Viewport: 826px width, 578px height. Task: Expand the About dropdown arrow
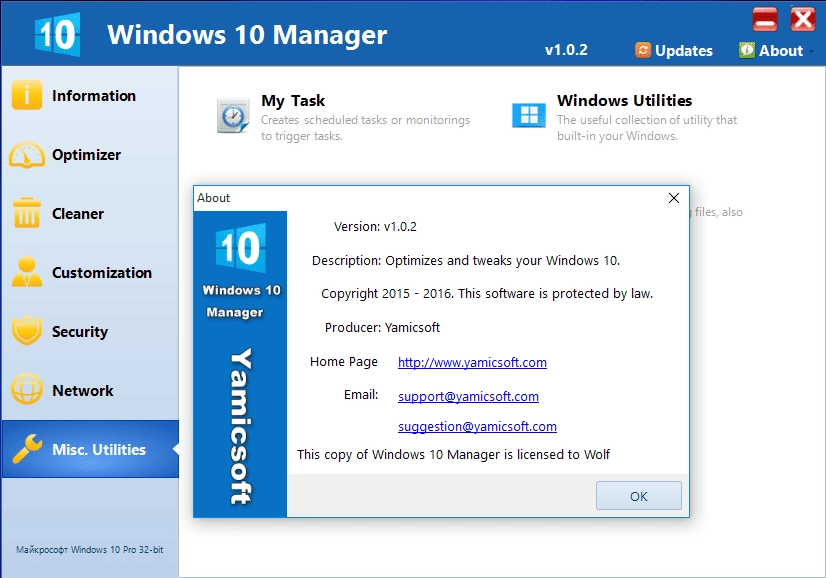tap(811, 51)
